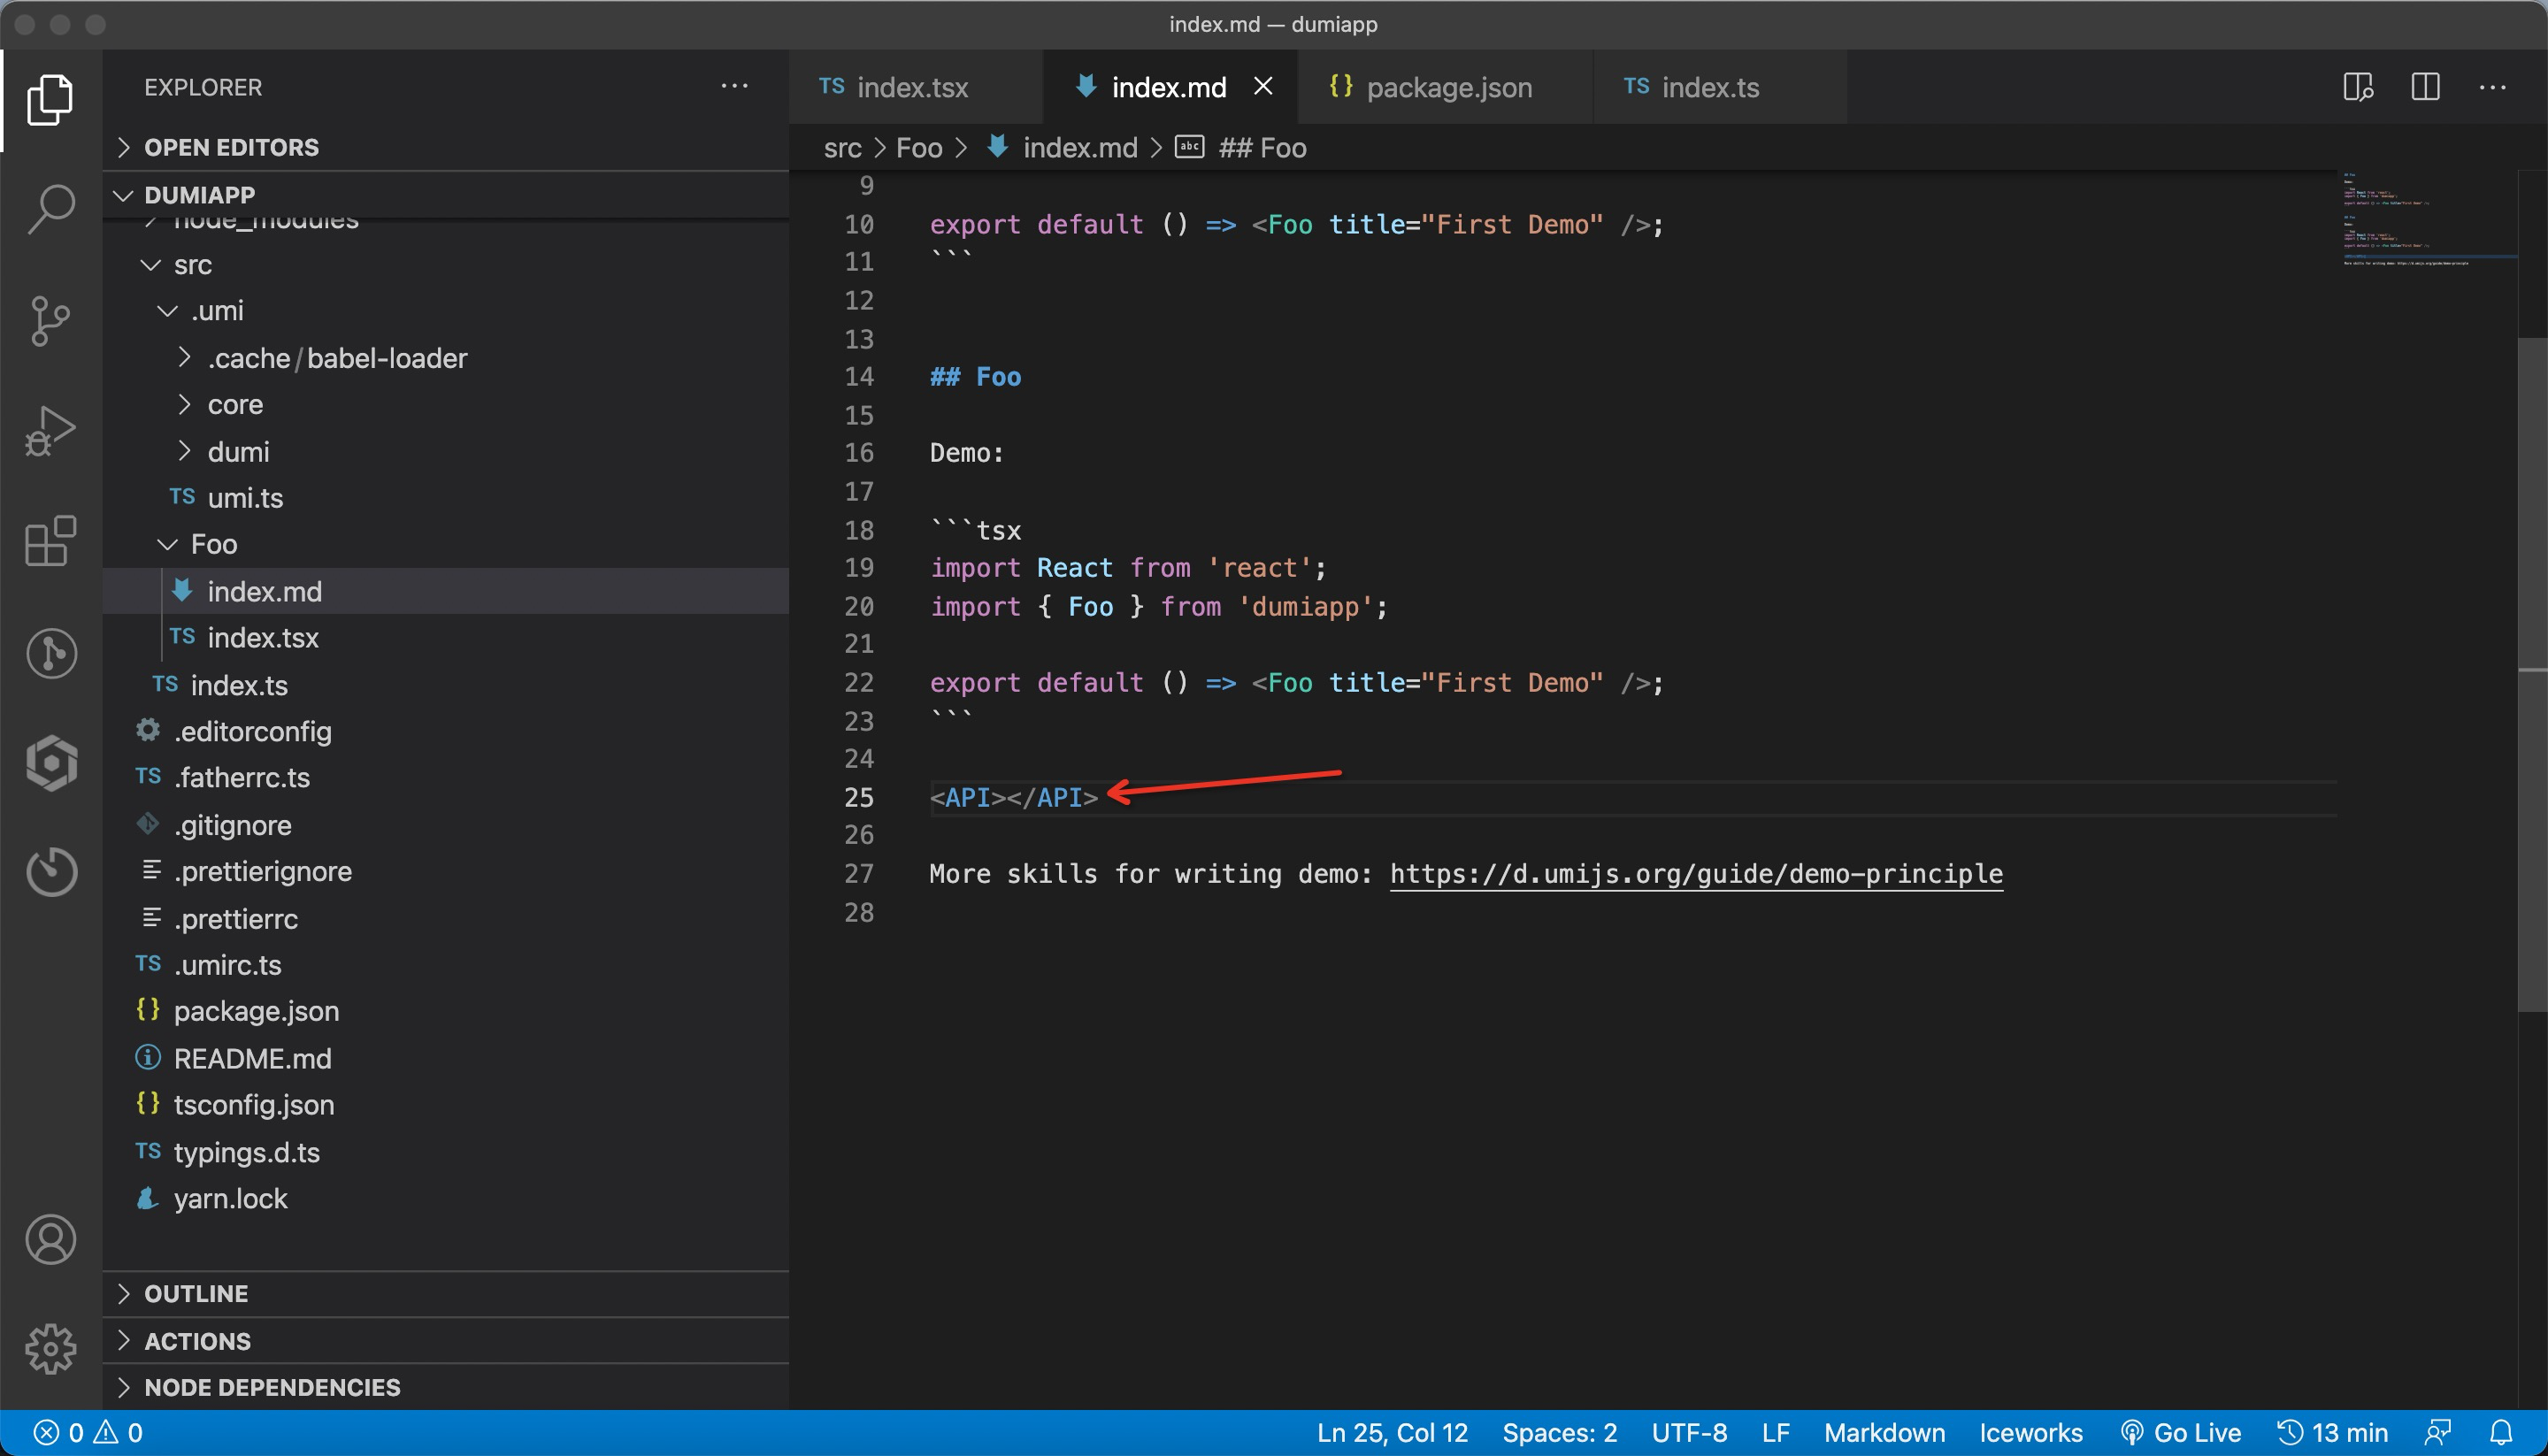
Task: Open markdown preview to the side
Action: point(2358,87)
